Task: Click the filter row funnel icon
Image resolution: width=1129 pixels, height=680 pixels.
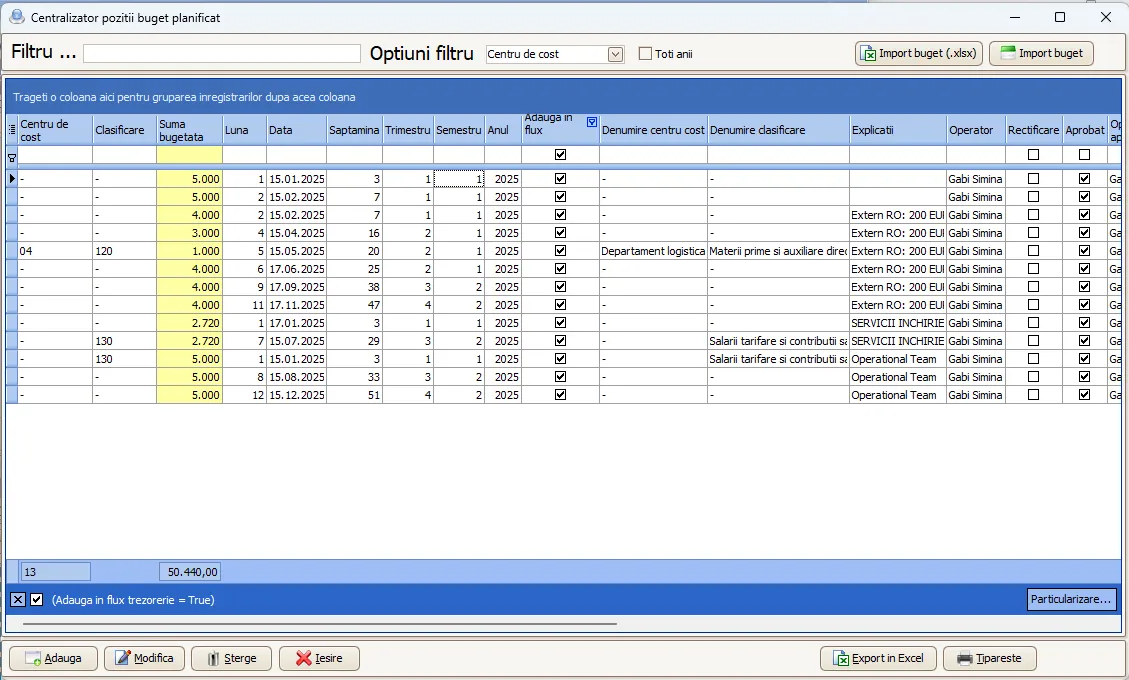Action: [12, 156]
